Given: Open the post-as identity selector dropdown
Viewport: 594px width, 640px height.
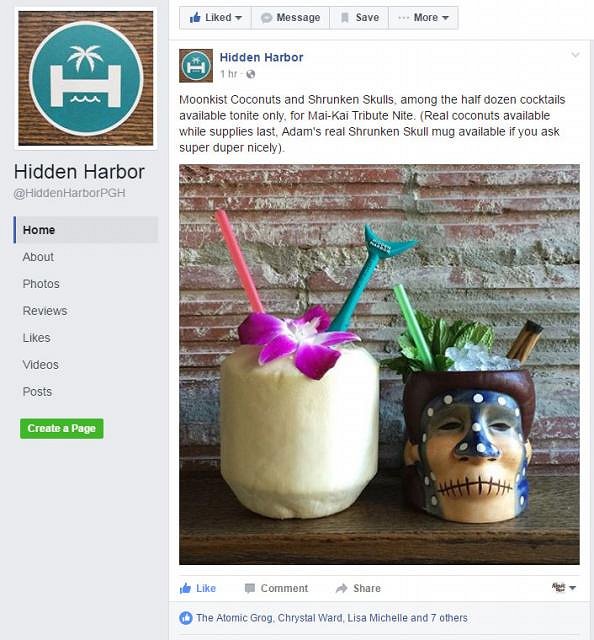Looking at the screenshot, I should (564, 588).
